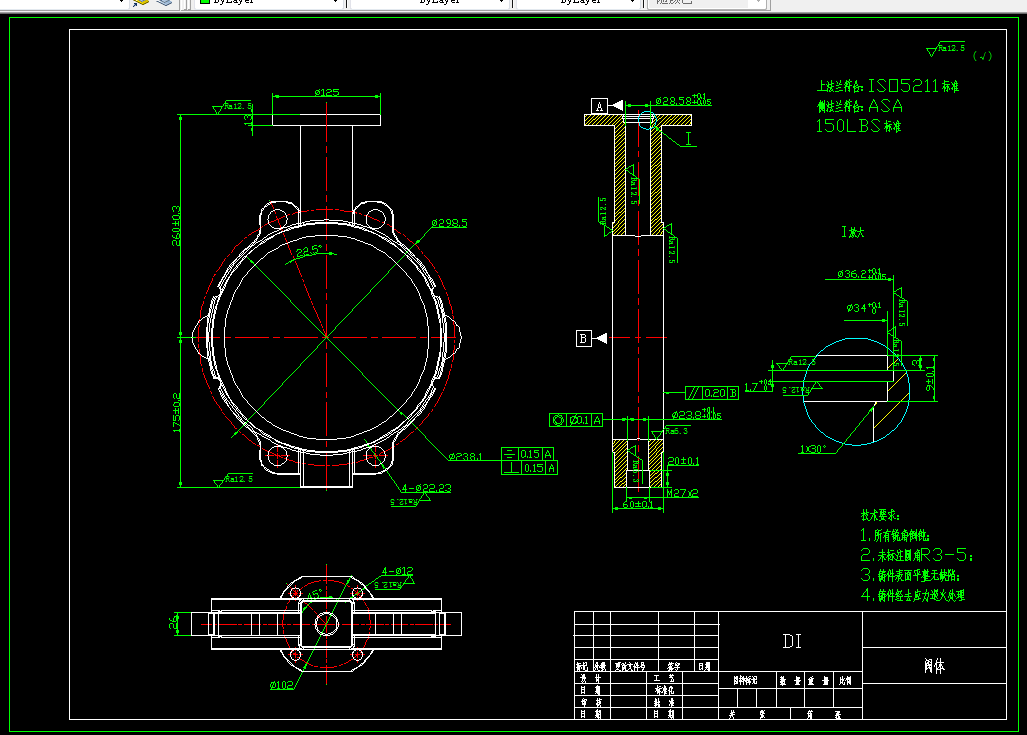Select the parallelism 0.20 B tolerance frame

click(x=712, y=392)
